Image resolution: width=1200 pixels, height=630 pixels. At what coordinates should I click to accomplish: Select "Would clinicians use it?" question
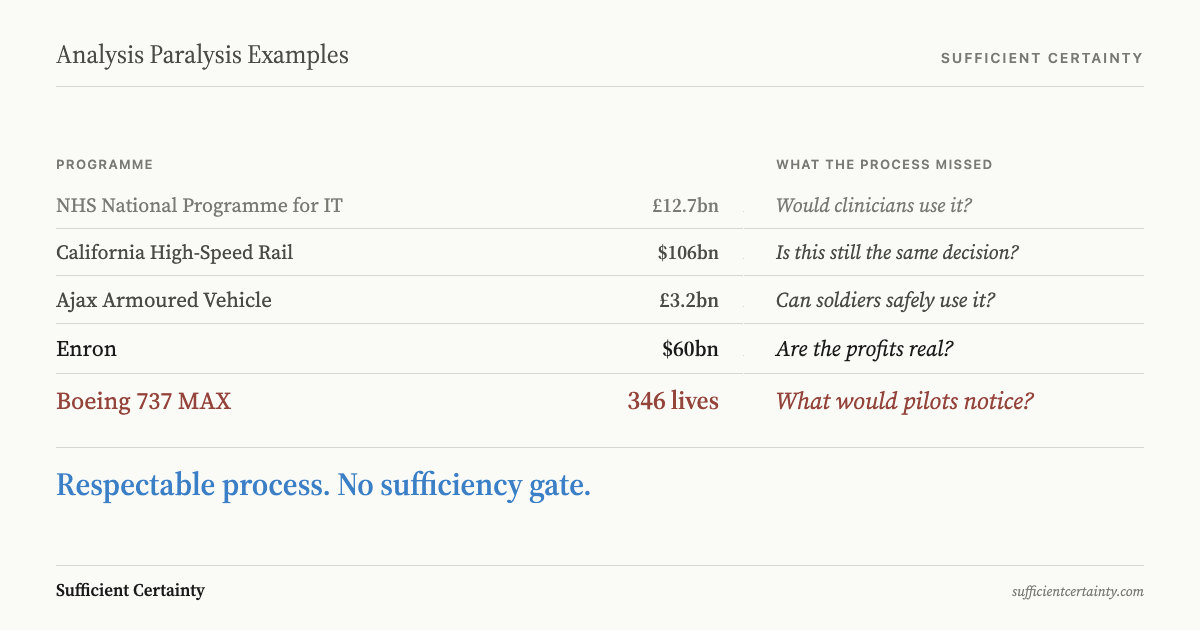(874, 206)
